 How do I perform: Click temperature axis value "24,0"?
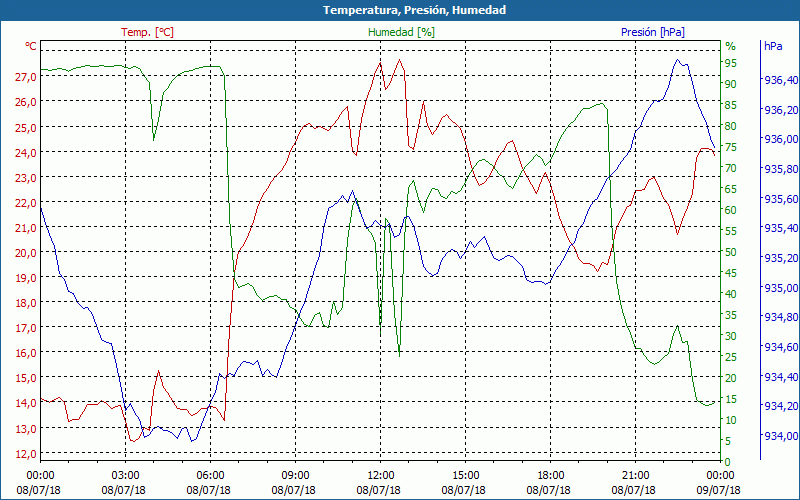pos(26,152)
